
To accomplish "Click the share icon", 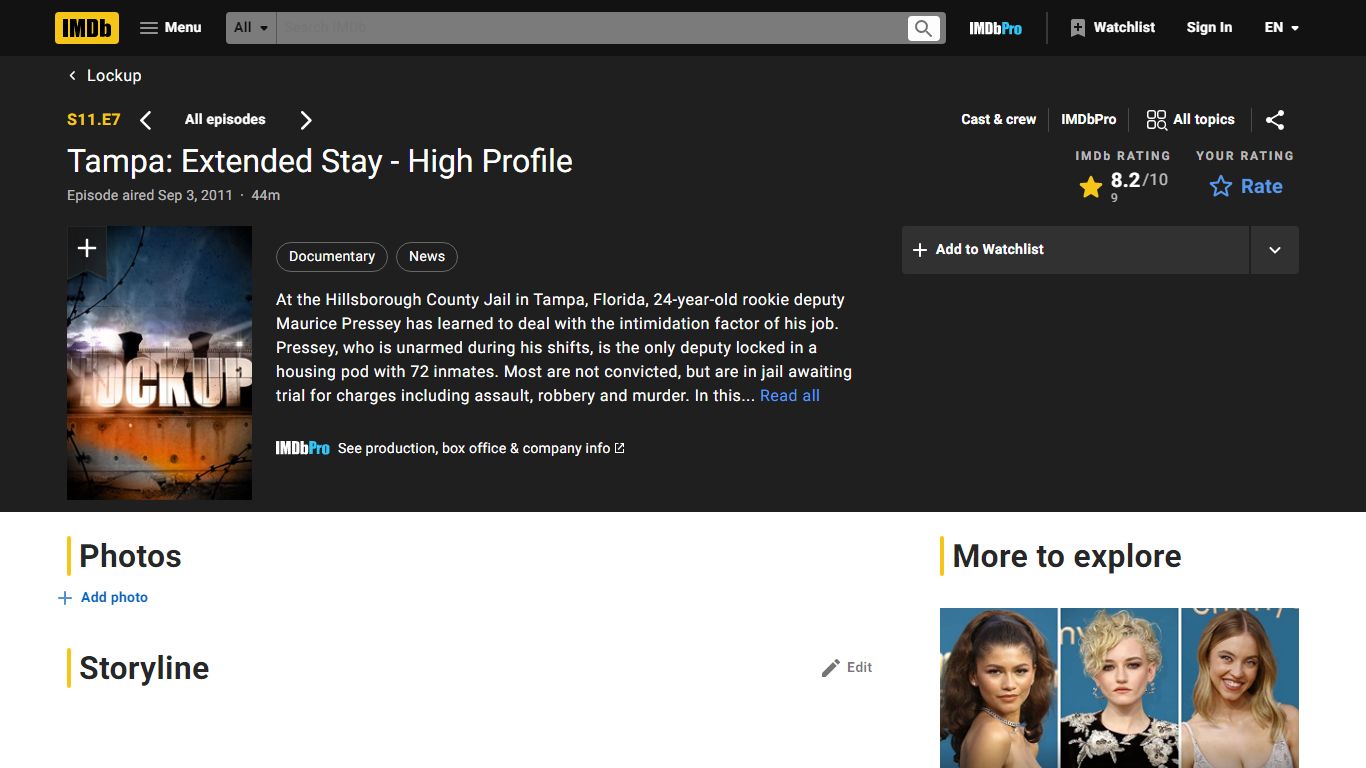I will [1275, 120].
